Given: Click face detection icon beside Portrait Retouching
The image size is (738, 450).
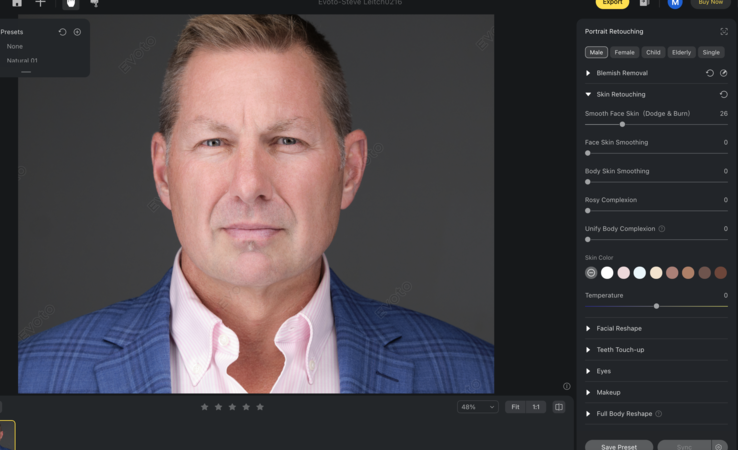Looking at the screenshot, I should [723, 32].
